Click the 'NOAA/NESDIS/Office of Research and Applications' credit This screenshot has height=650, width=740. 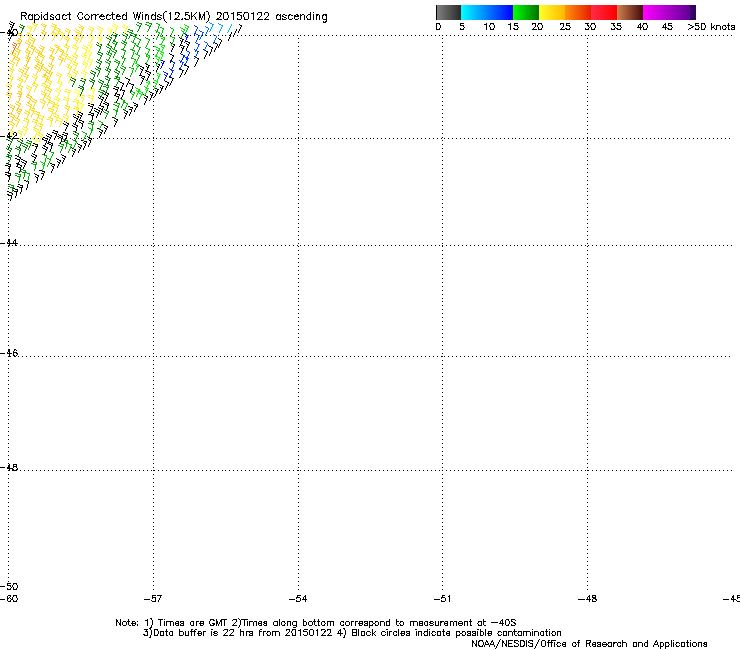tap(589, 644)
